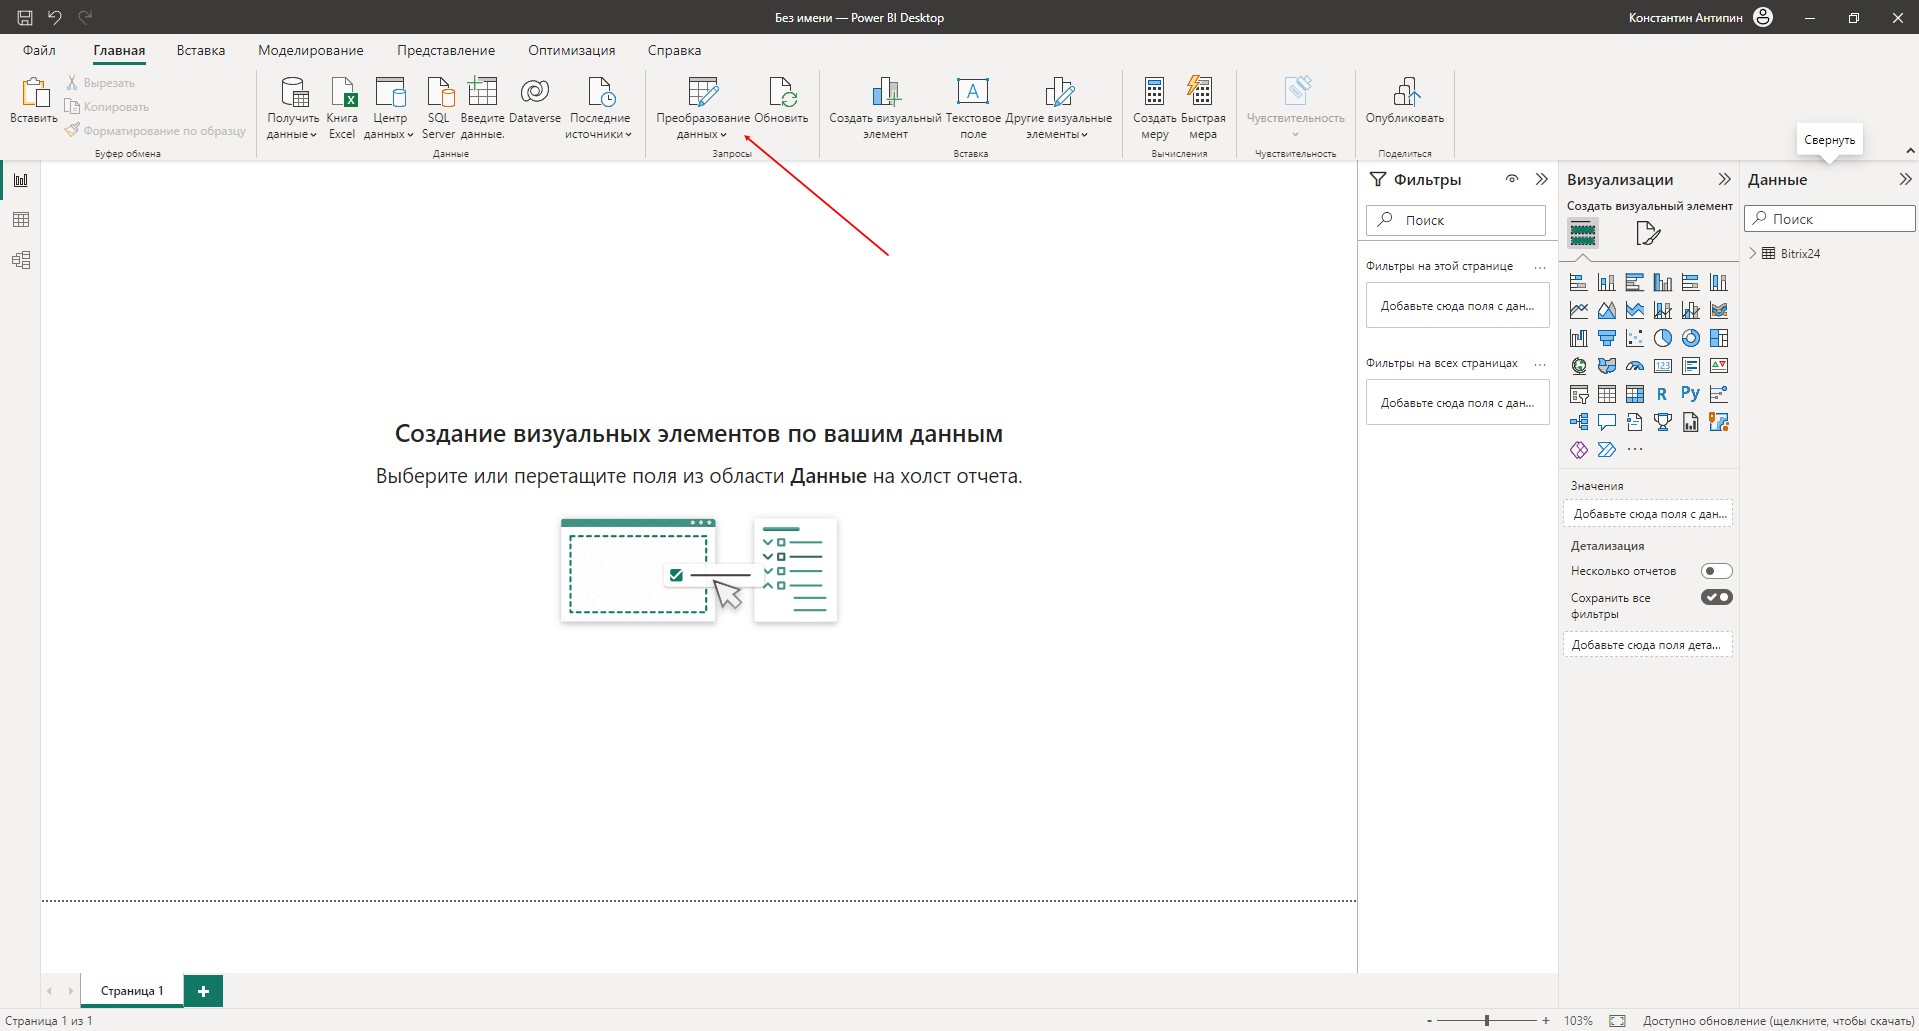Open Dataverse connector

535,101
